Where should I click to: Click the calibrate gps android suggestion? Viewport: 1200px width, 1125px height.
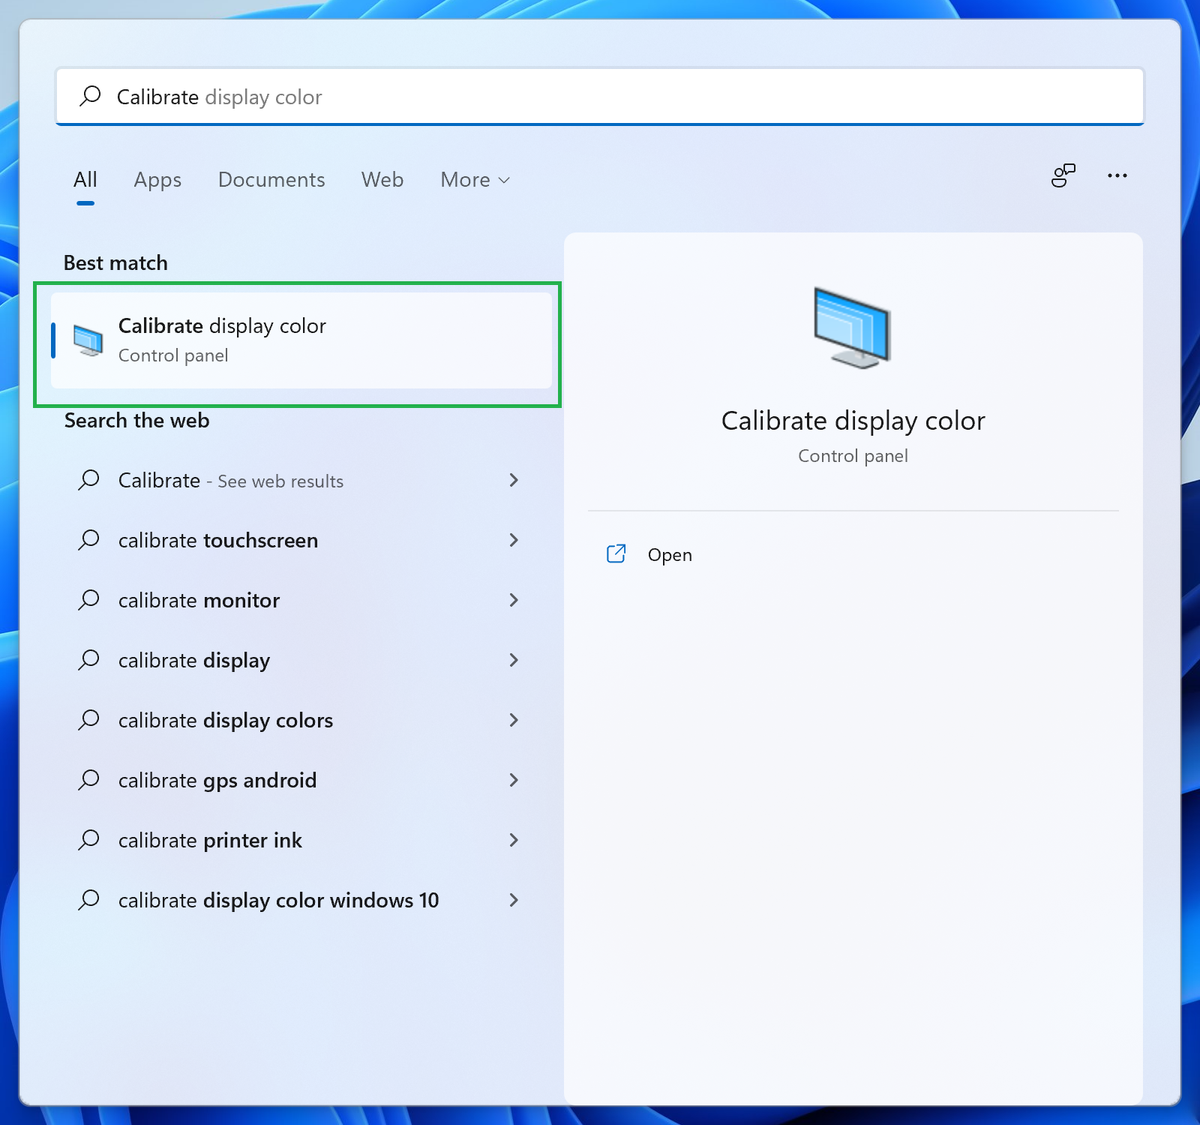[217, 780]
